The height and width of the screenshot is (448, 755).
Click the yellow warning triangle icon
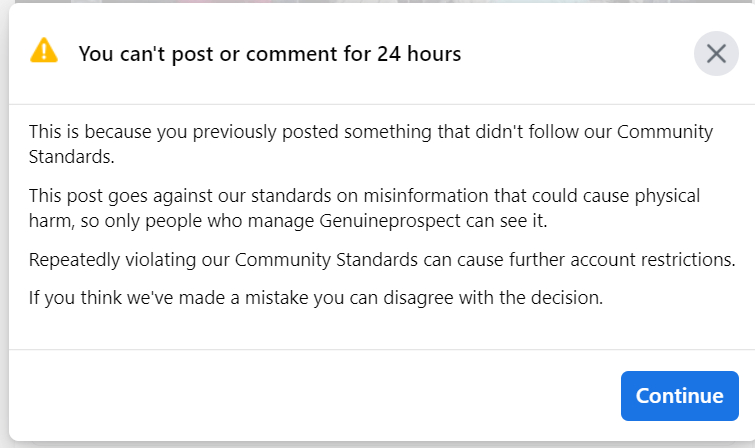pos(44,51)
